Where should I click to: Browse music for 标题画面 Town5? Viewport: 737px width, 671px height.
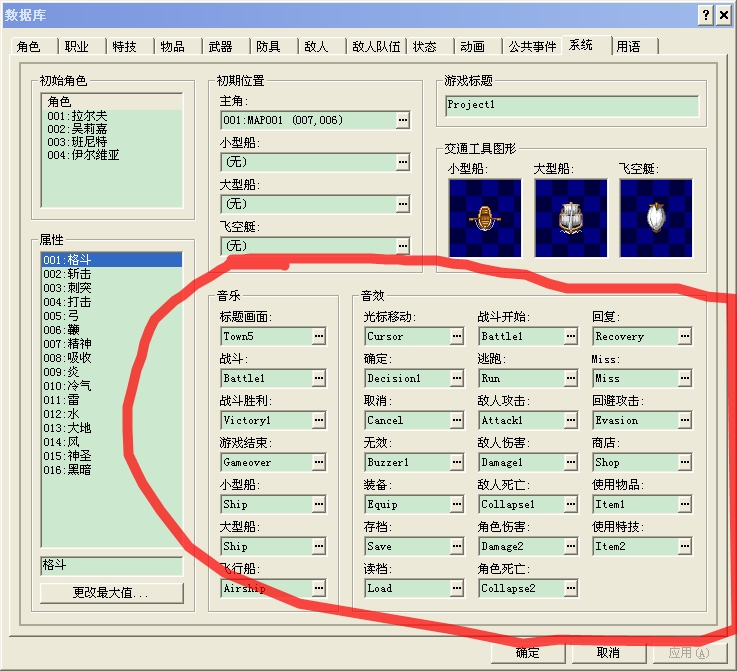tap(319, 336)
